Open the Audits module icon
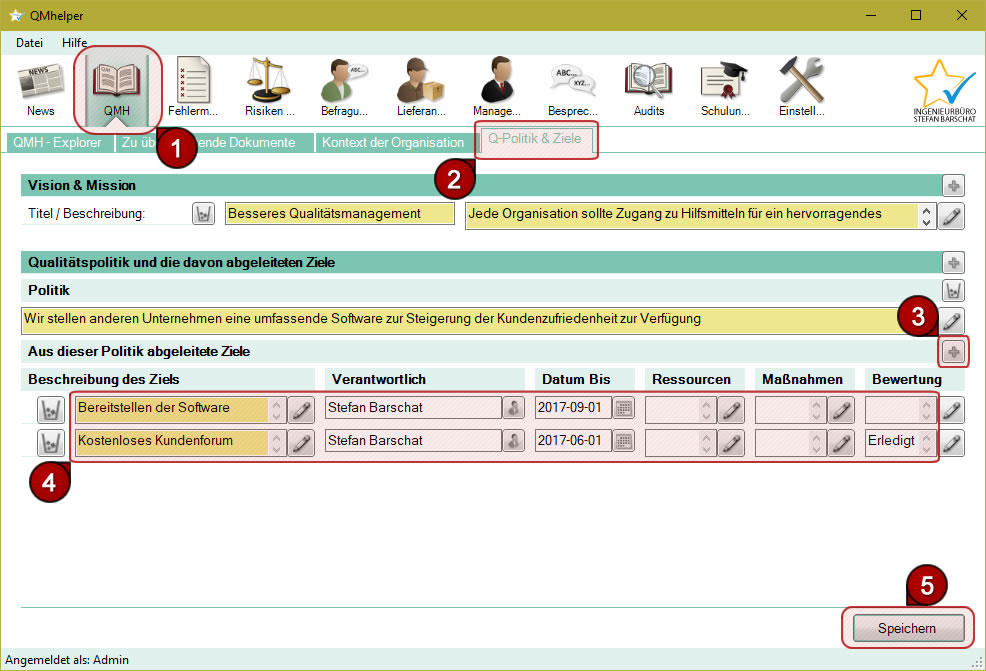The width and height of the screenshot is (986, 671). pos(648,87)
